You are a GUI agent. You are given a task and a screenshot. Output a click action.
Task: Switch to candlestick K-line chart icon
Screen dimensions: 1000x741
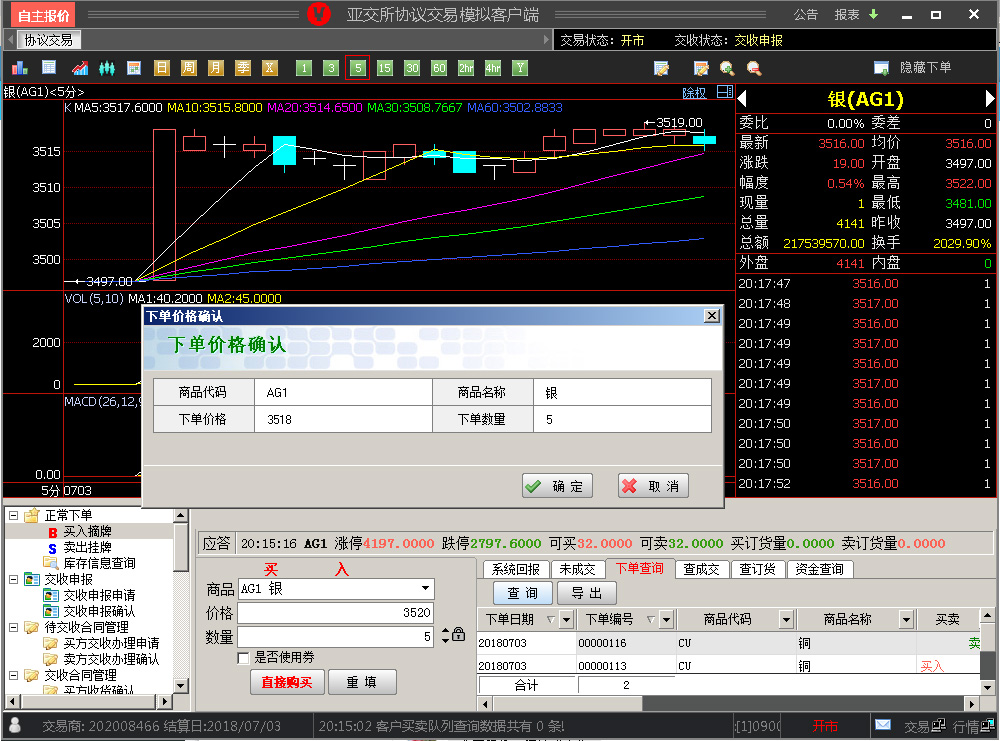107,68
